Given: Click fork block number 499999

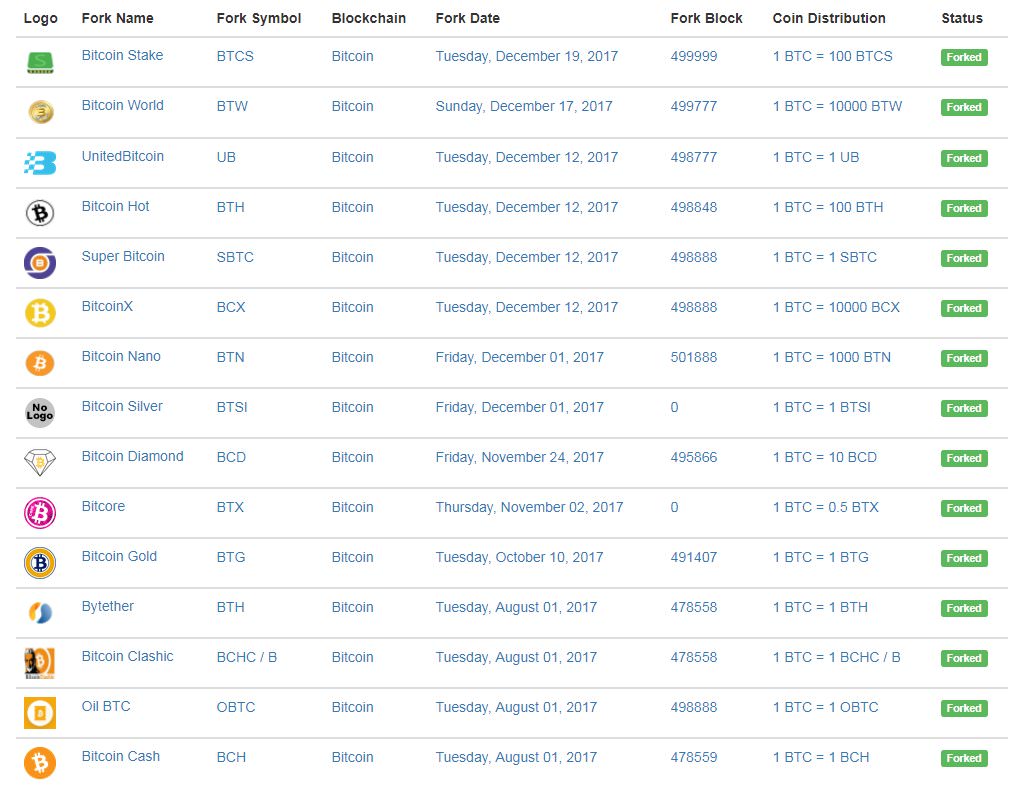Looking at the screenshot, I should click(694, 56).
